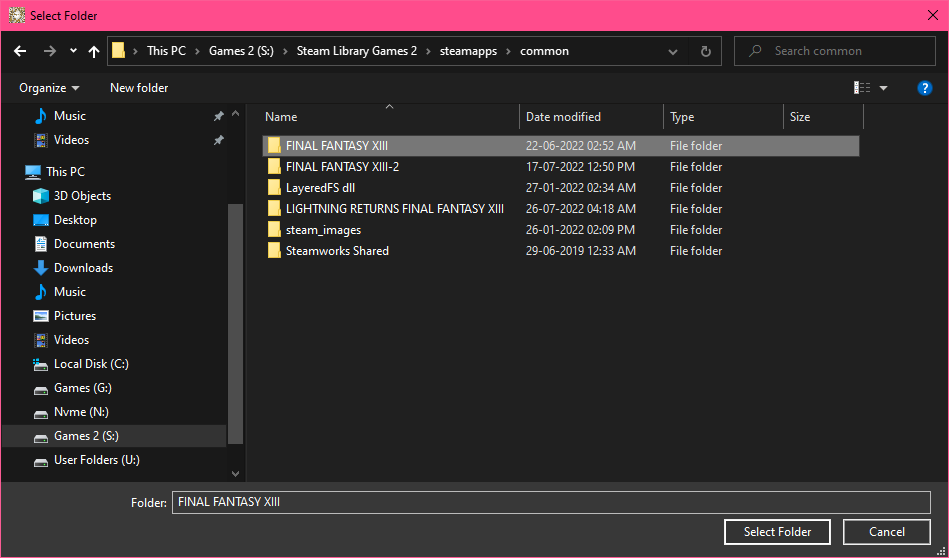949x558 pixels.
Task: Refresh the common folder view
Action: coord(705,51)
